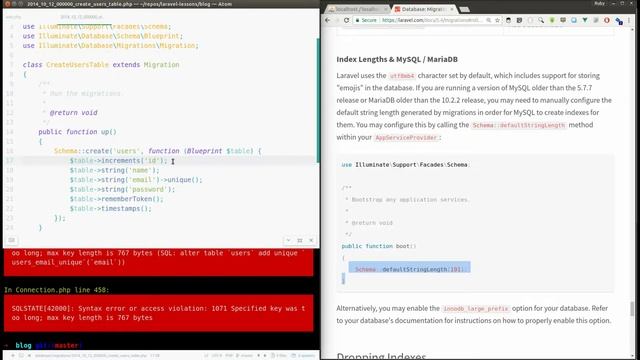Click the dark blue extension icon
The image size is (640, 360).
(x=619, y=21)
